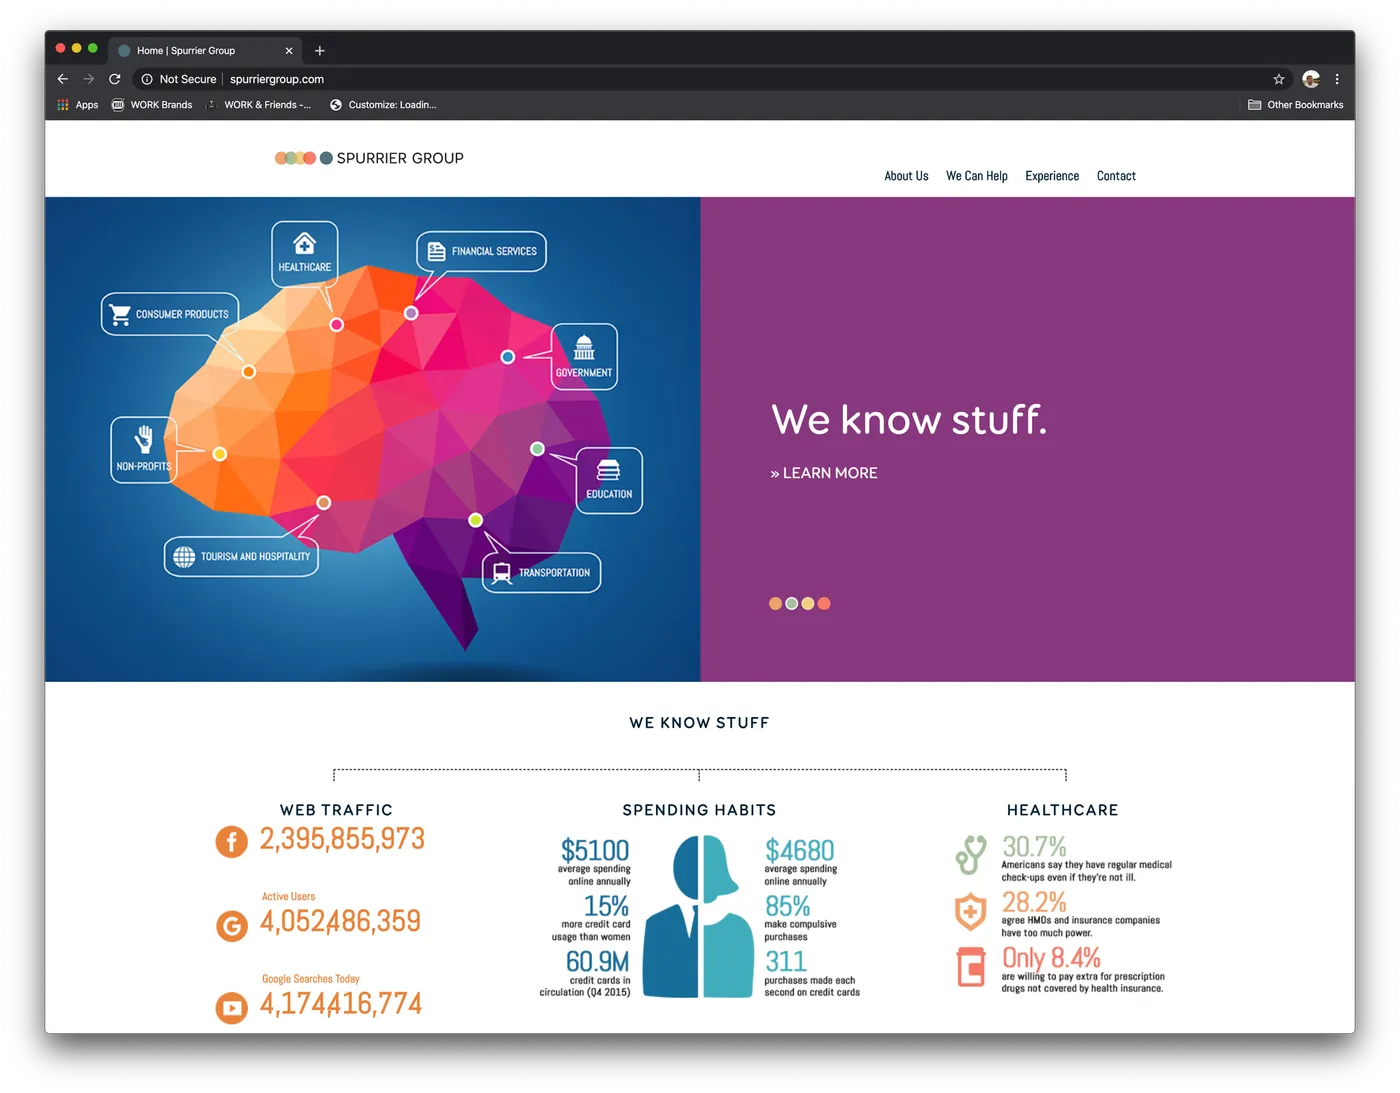Open the We Can Help menu item

pos(977,176)
